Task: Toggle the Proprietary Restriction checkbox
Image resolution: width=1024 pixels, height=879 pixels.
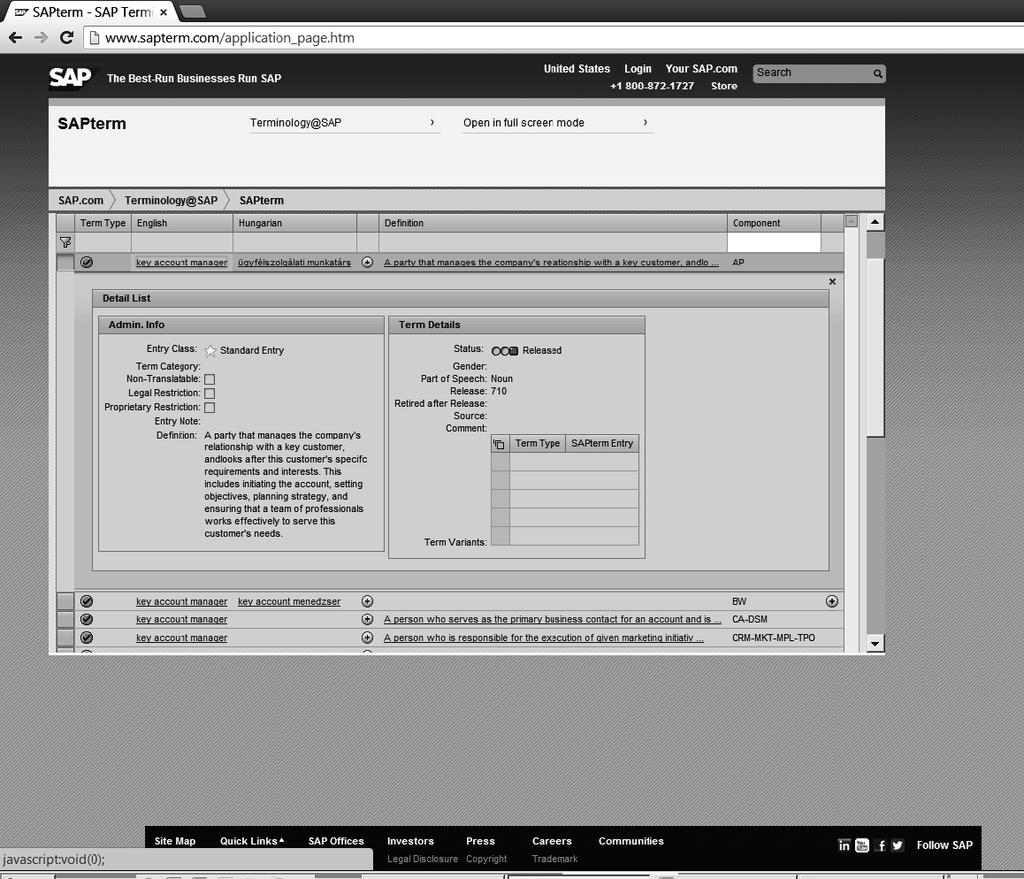Action: tap(210, 408)
